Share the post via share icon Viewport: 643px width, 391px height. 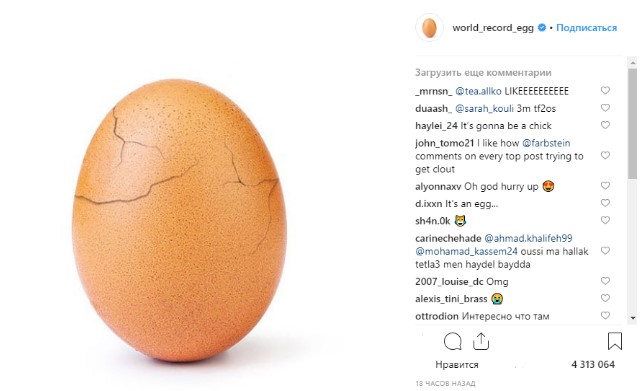(481, 341)
